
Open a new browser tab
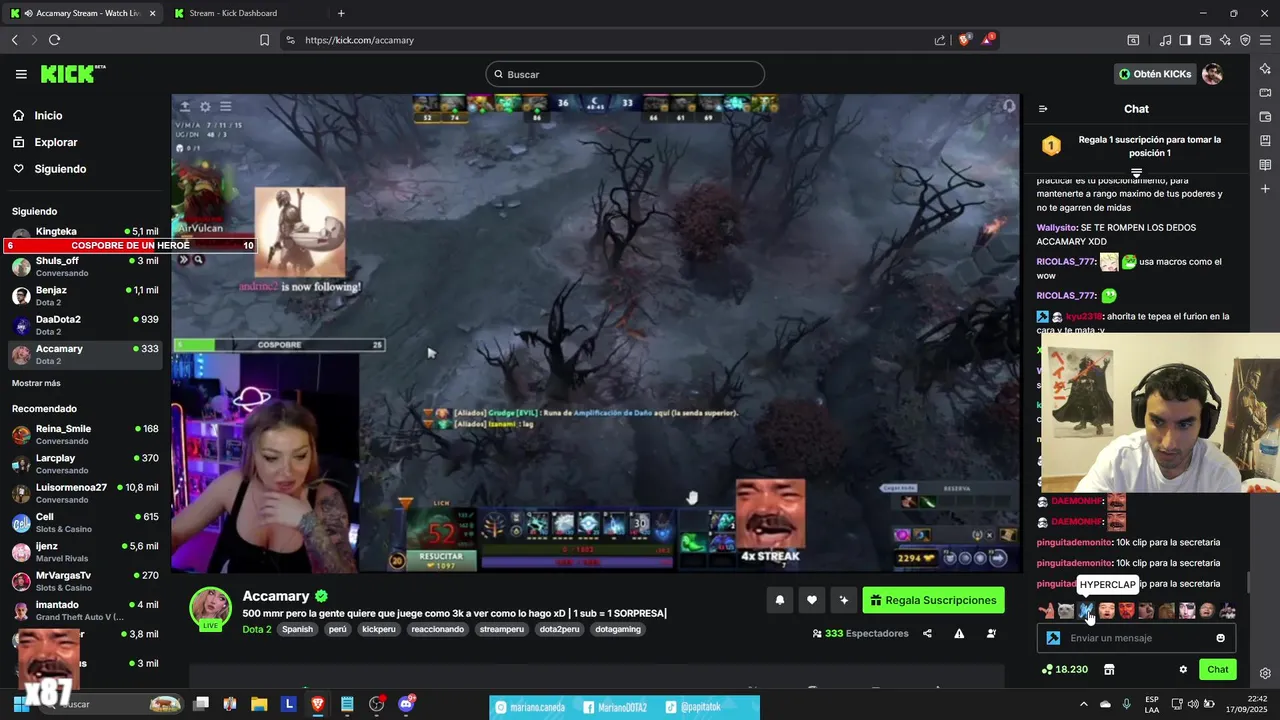[341, 13]
